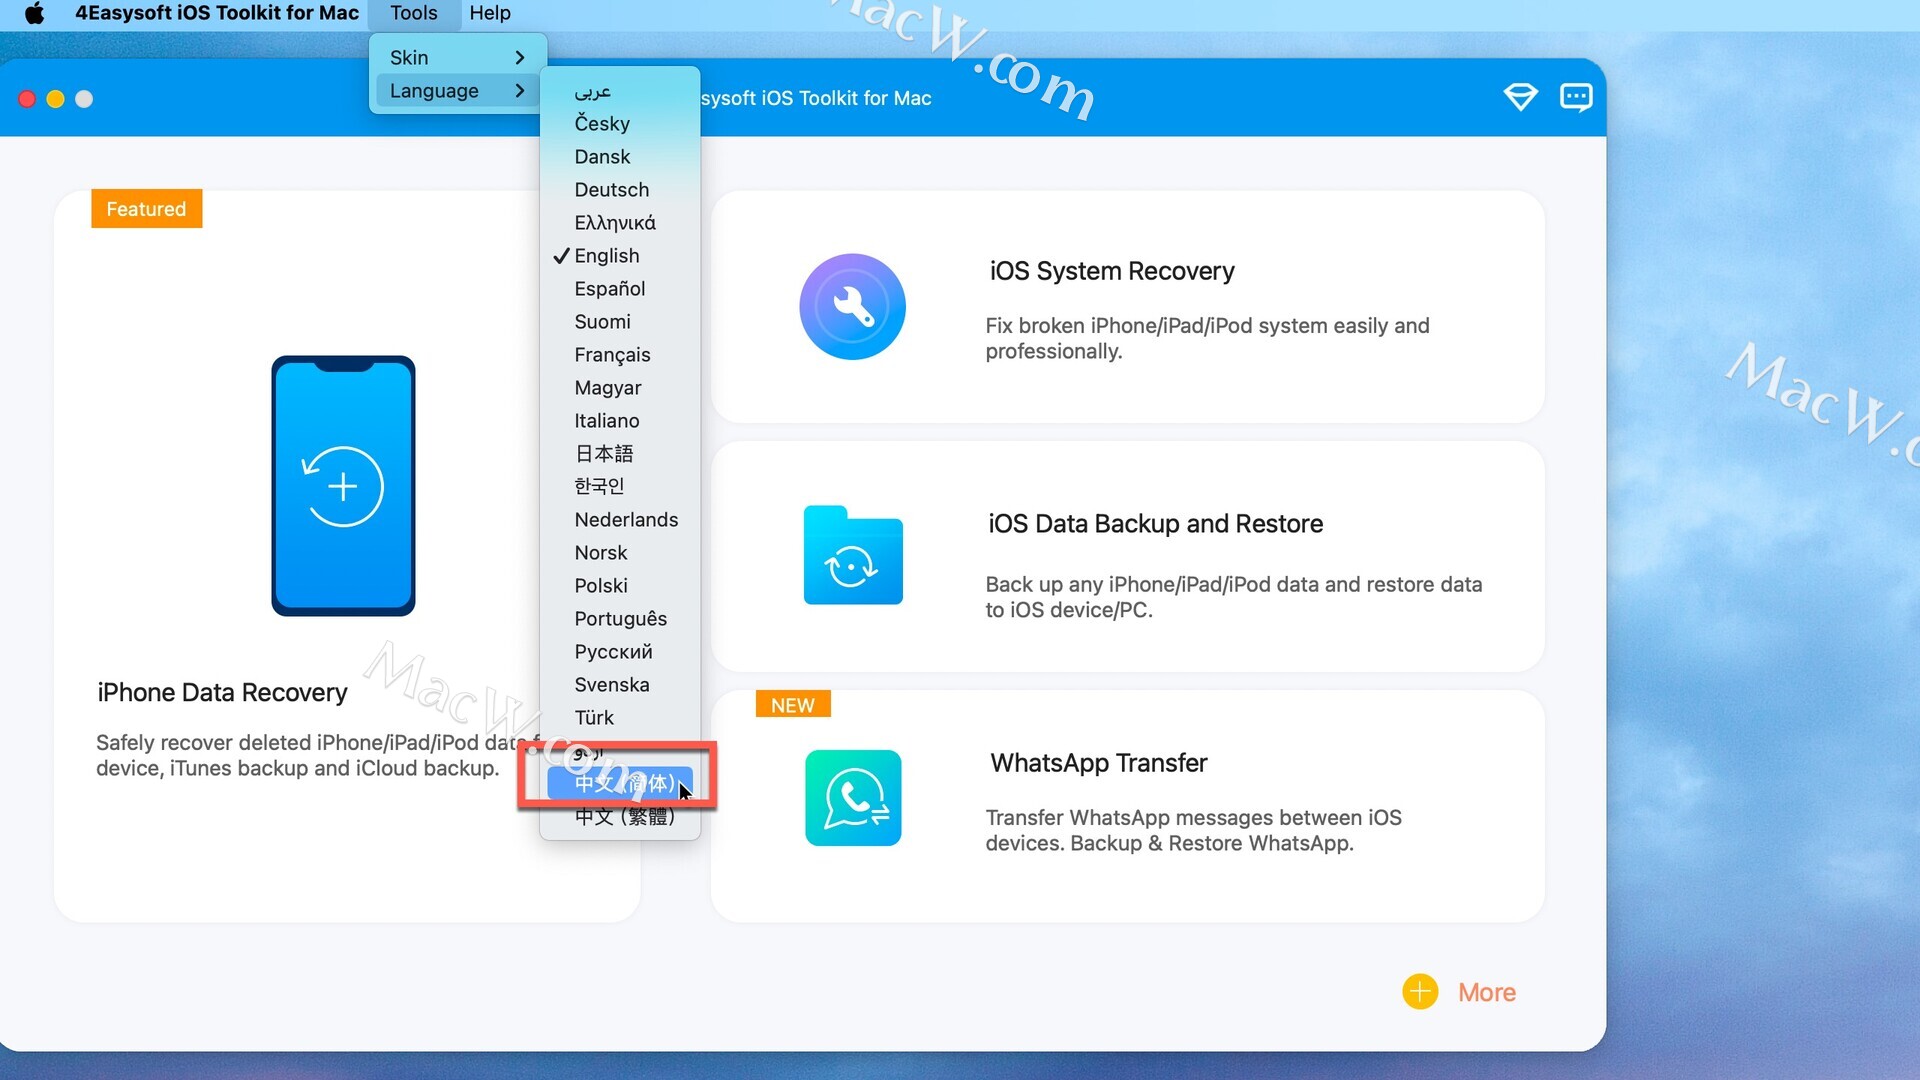Open the feedback message icon in the title bar
The image size is (1920, 1080).
1576,97
